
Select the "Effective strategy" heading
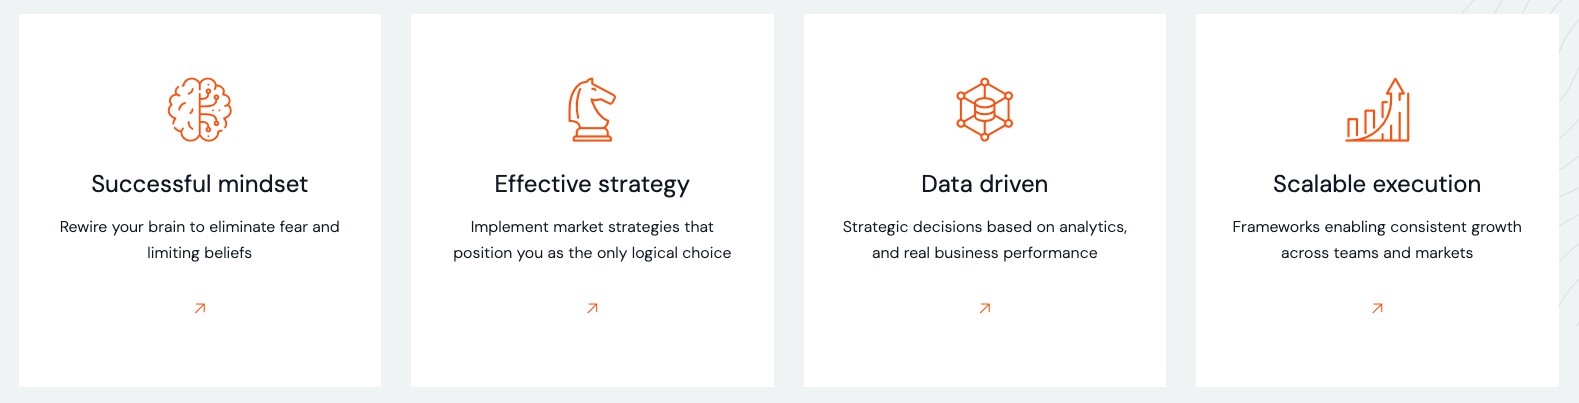pos(592,184)
